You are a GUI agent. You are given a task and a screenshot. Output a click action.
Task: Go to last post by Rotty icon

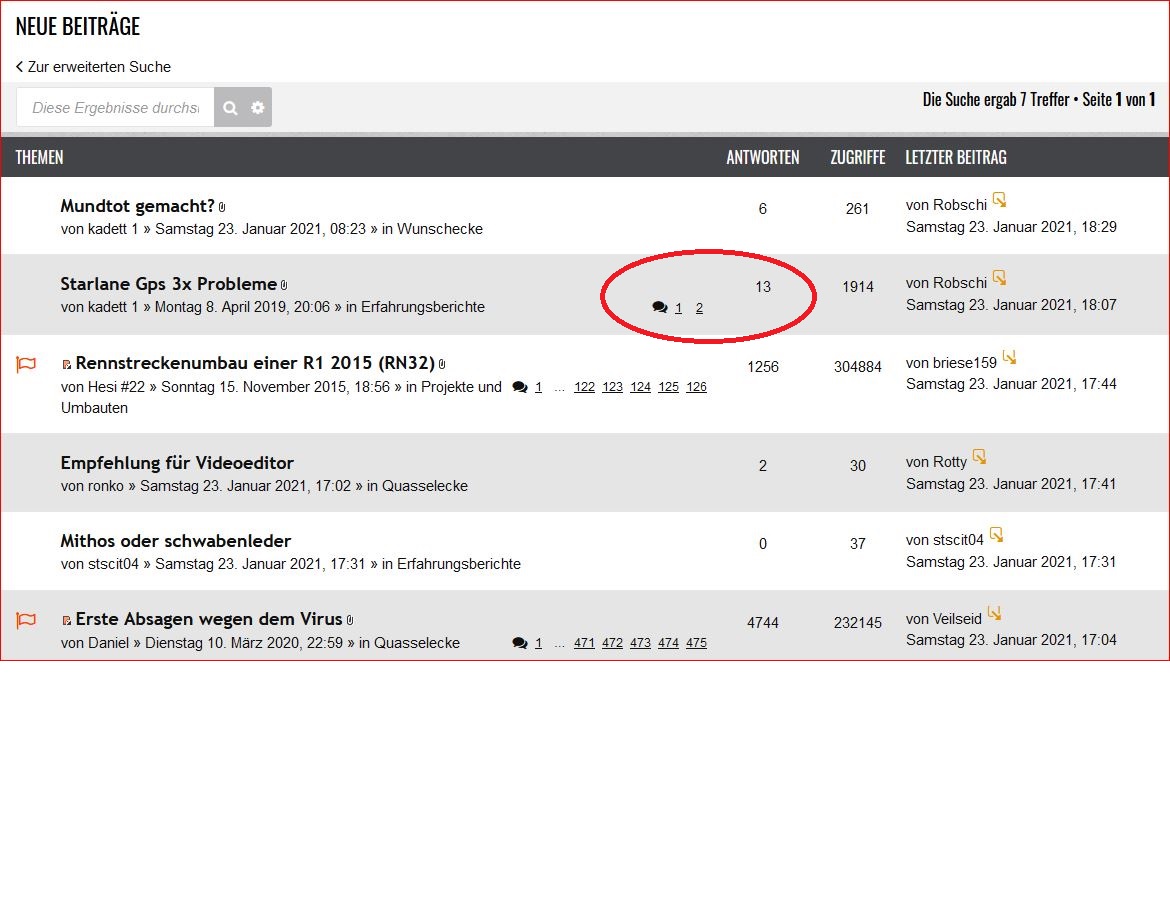coord(979,457)
